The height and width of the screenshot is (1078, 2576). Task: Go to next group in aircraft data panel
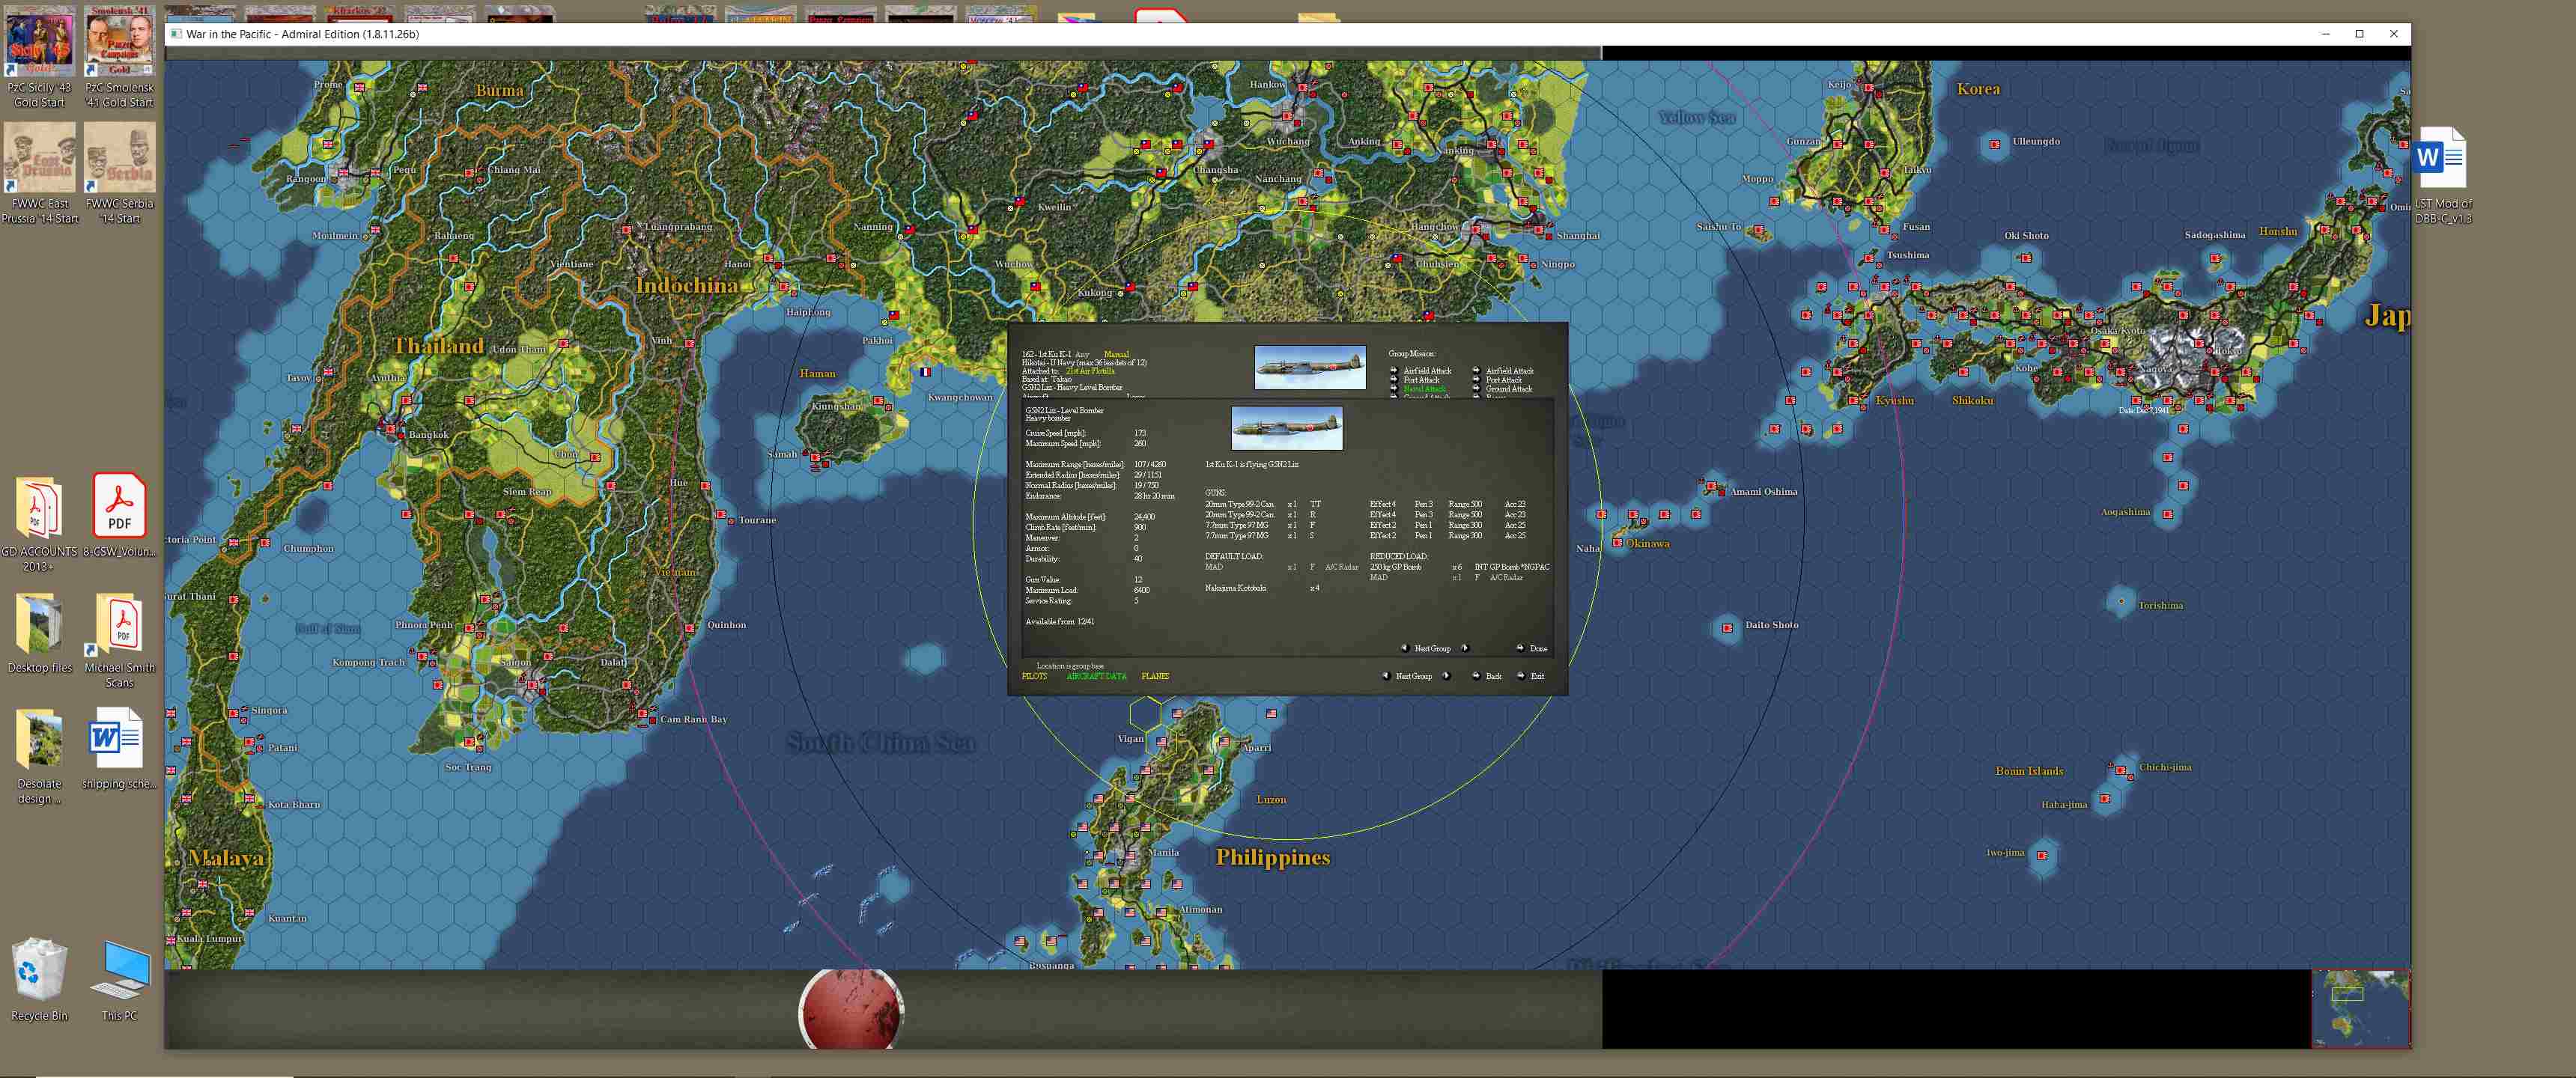(1466, 648)
